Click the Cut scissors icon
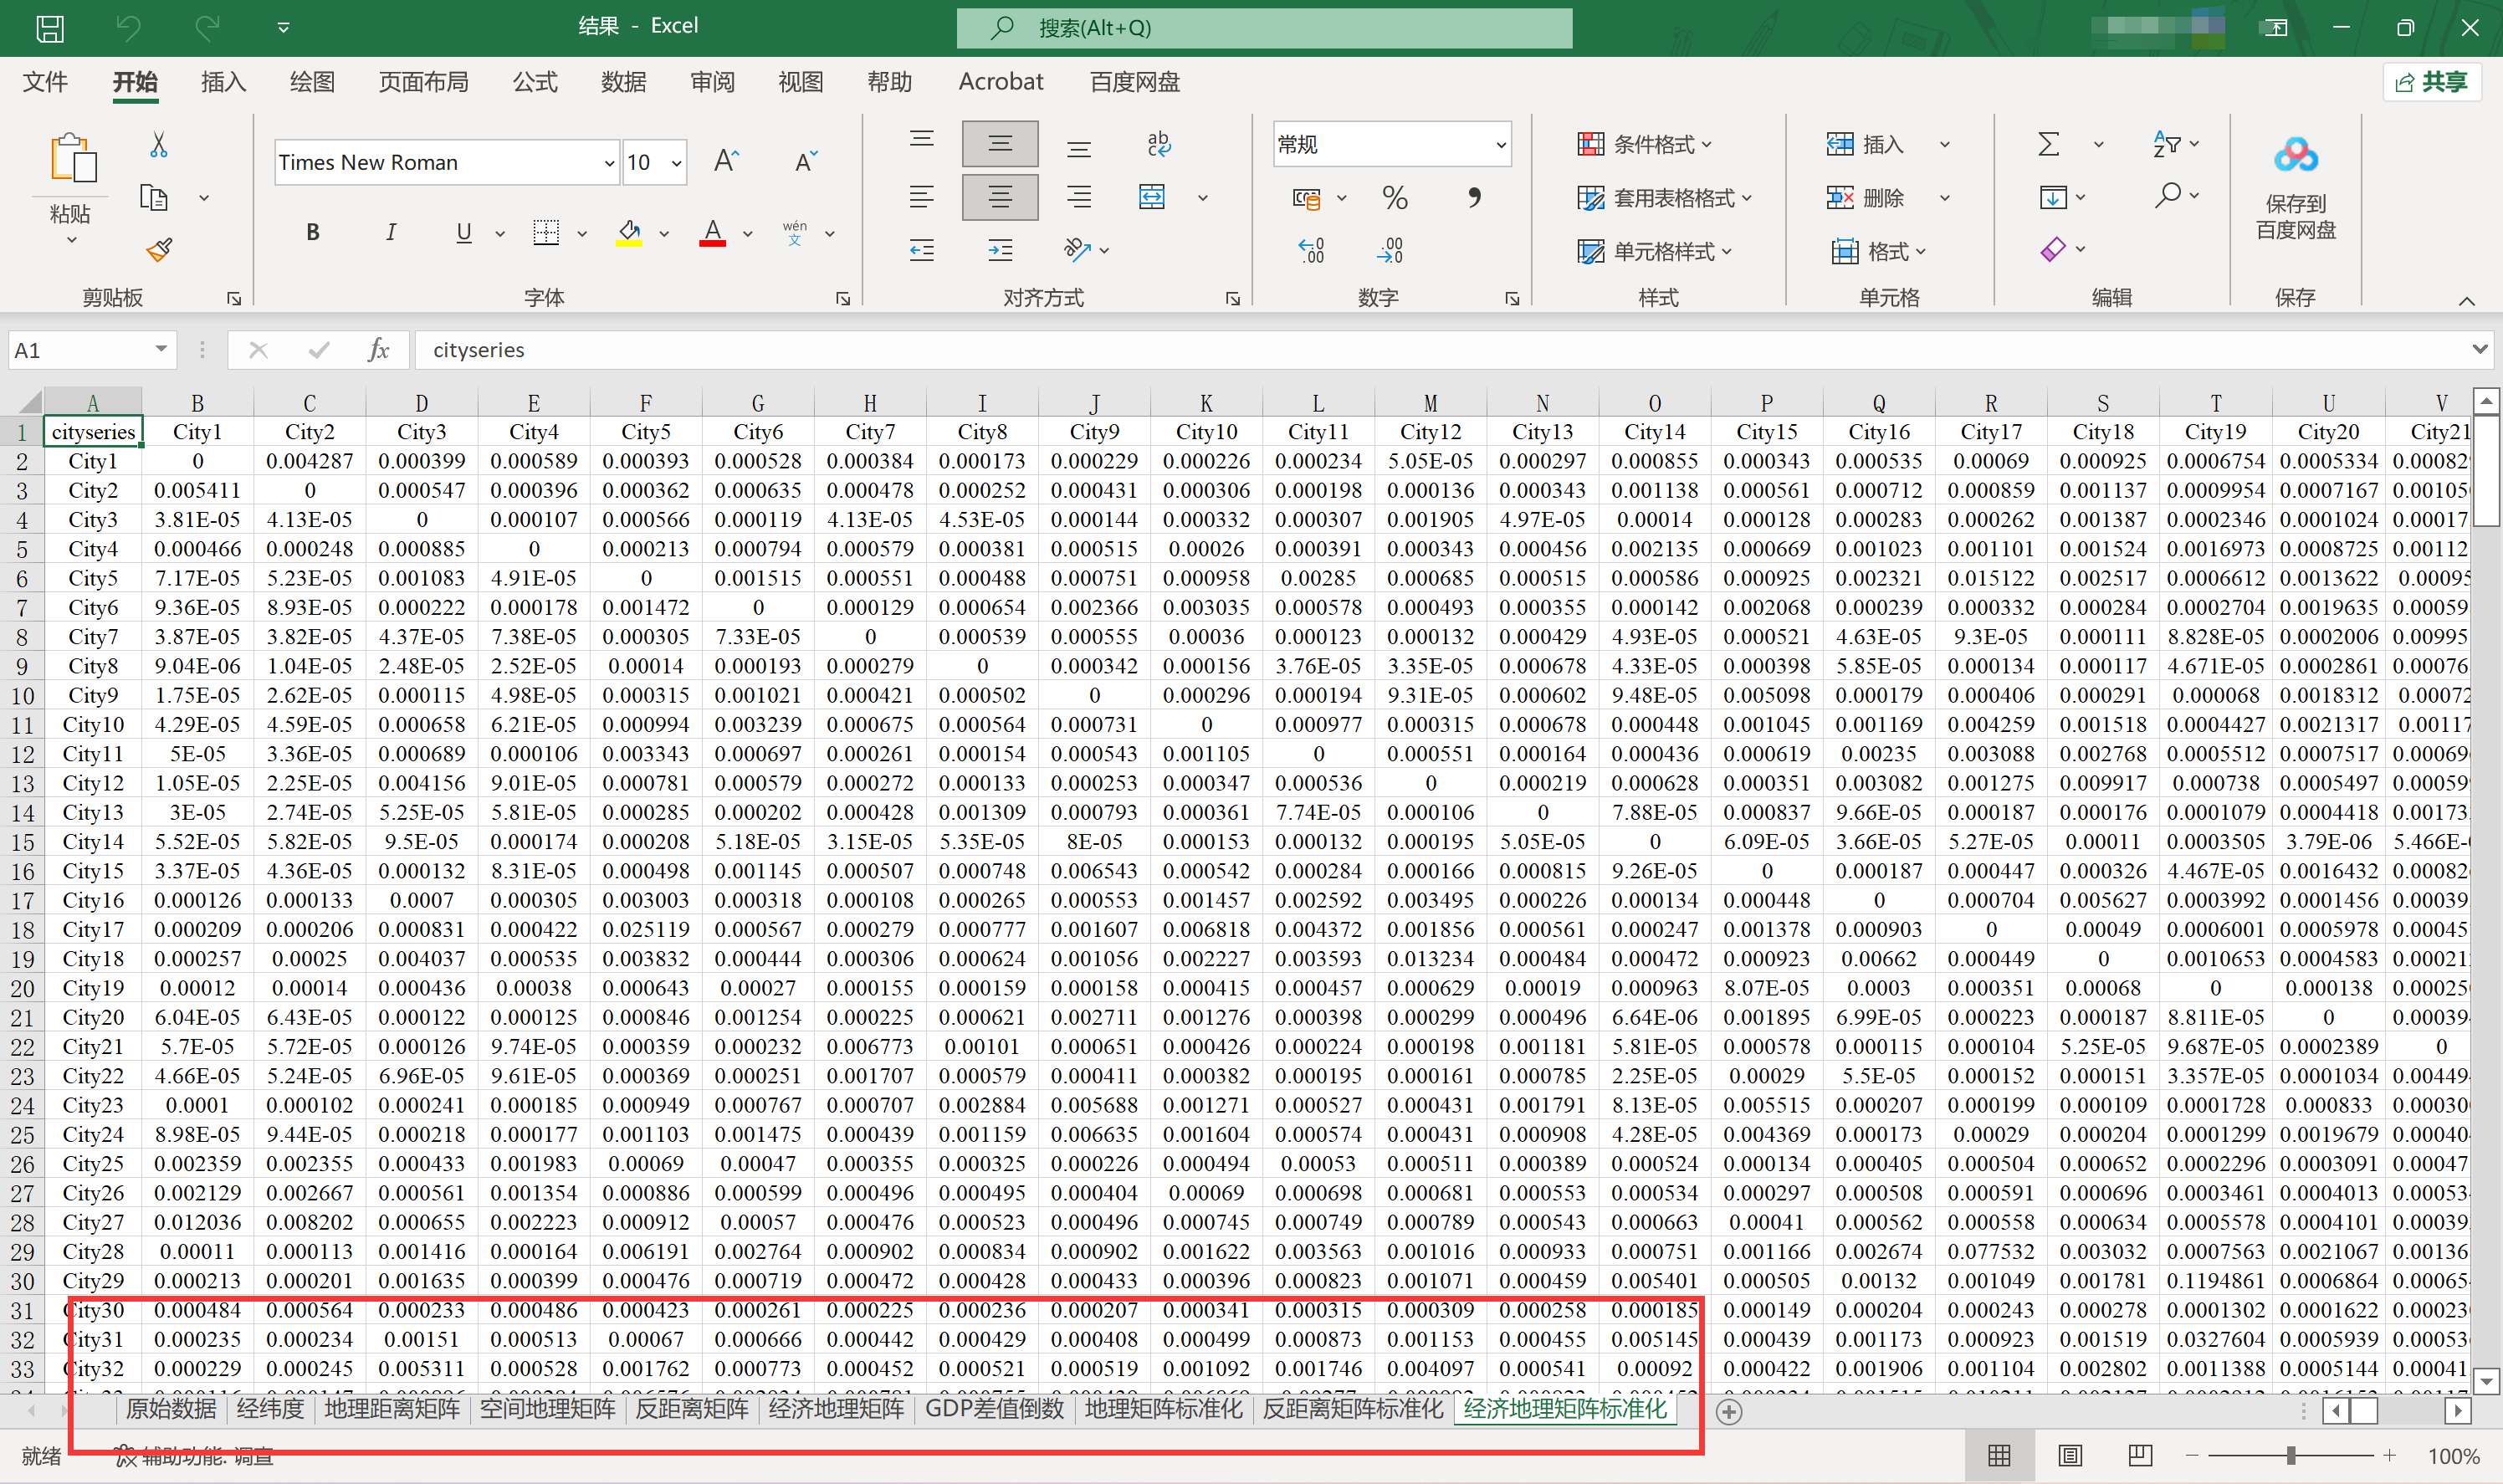The width and height of the screenshot is (2503, 1484). coord(158,145)
